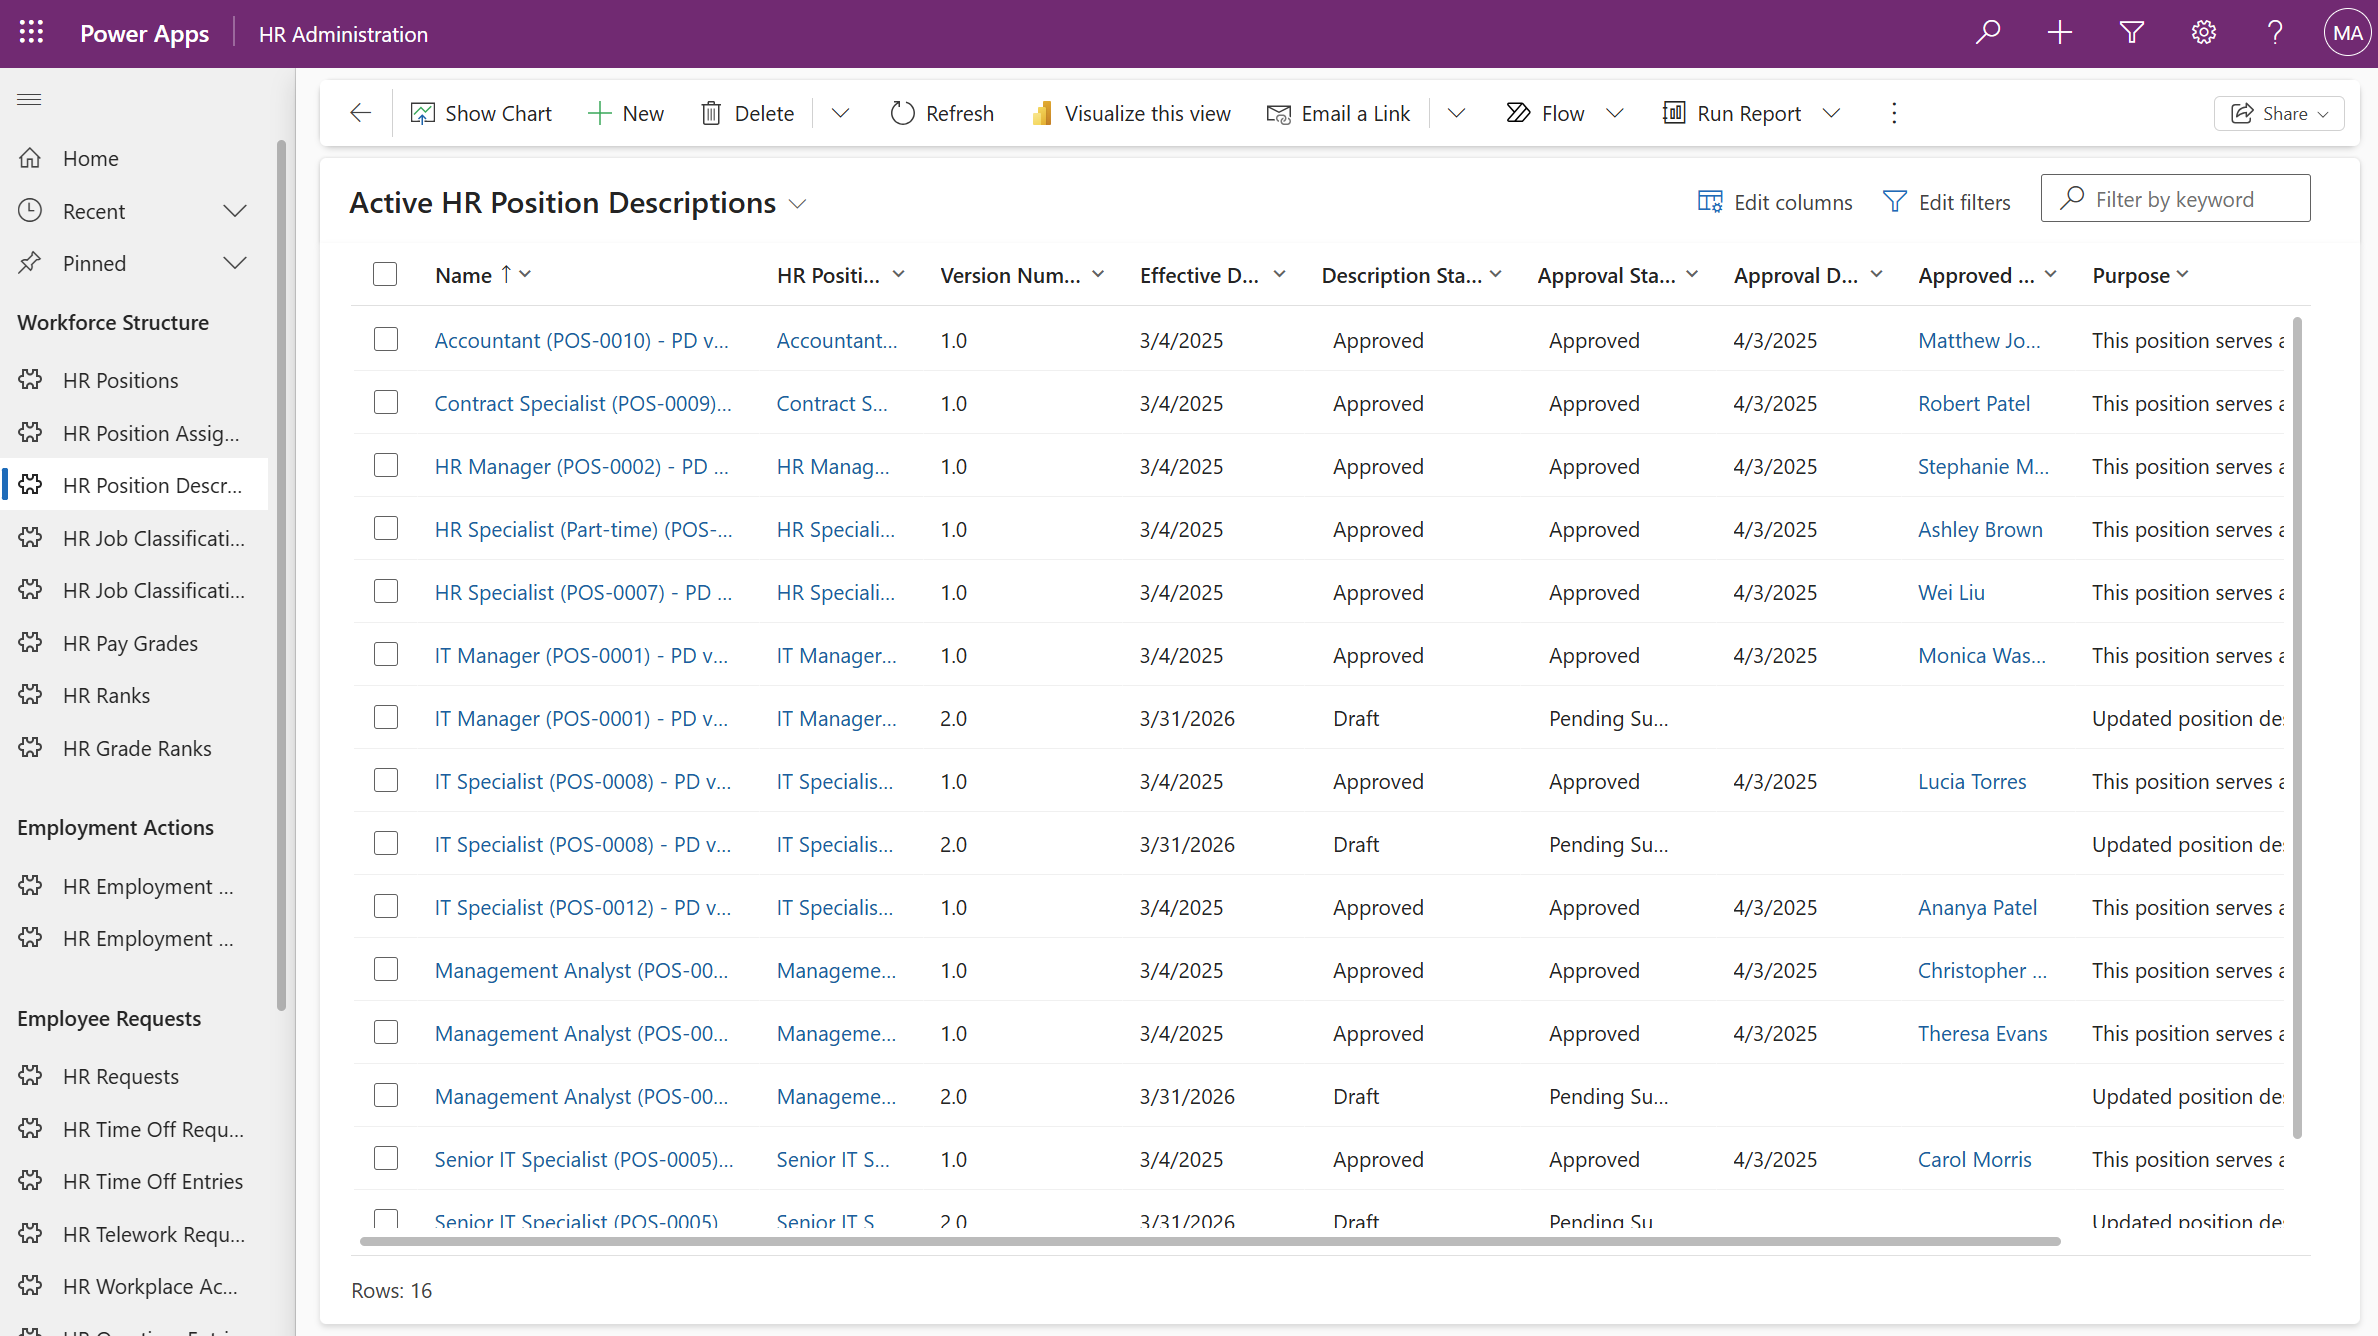Screen dimensions: 2378x1336
Task: Click New record button
Action: (x=626, y=113)
